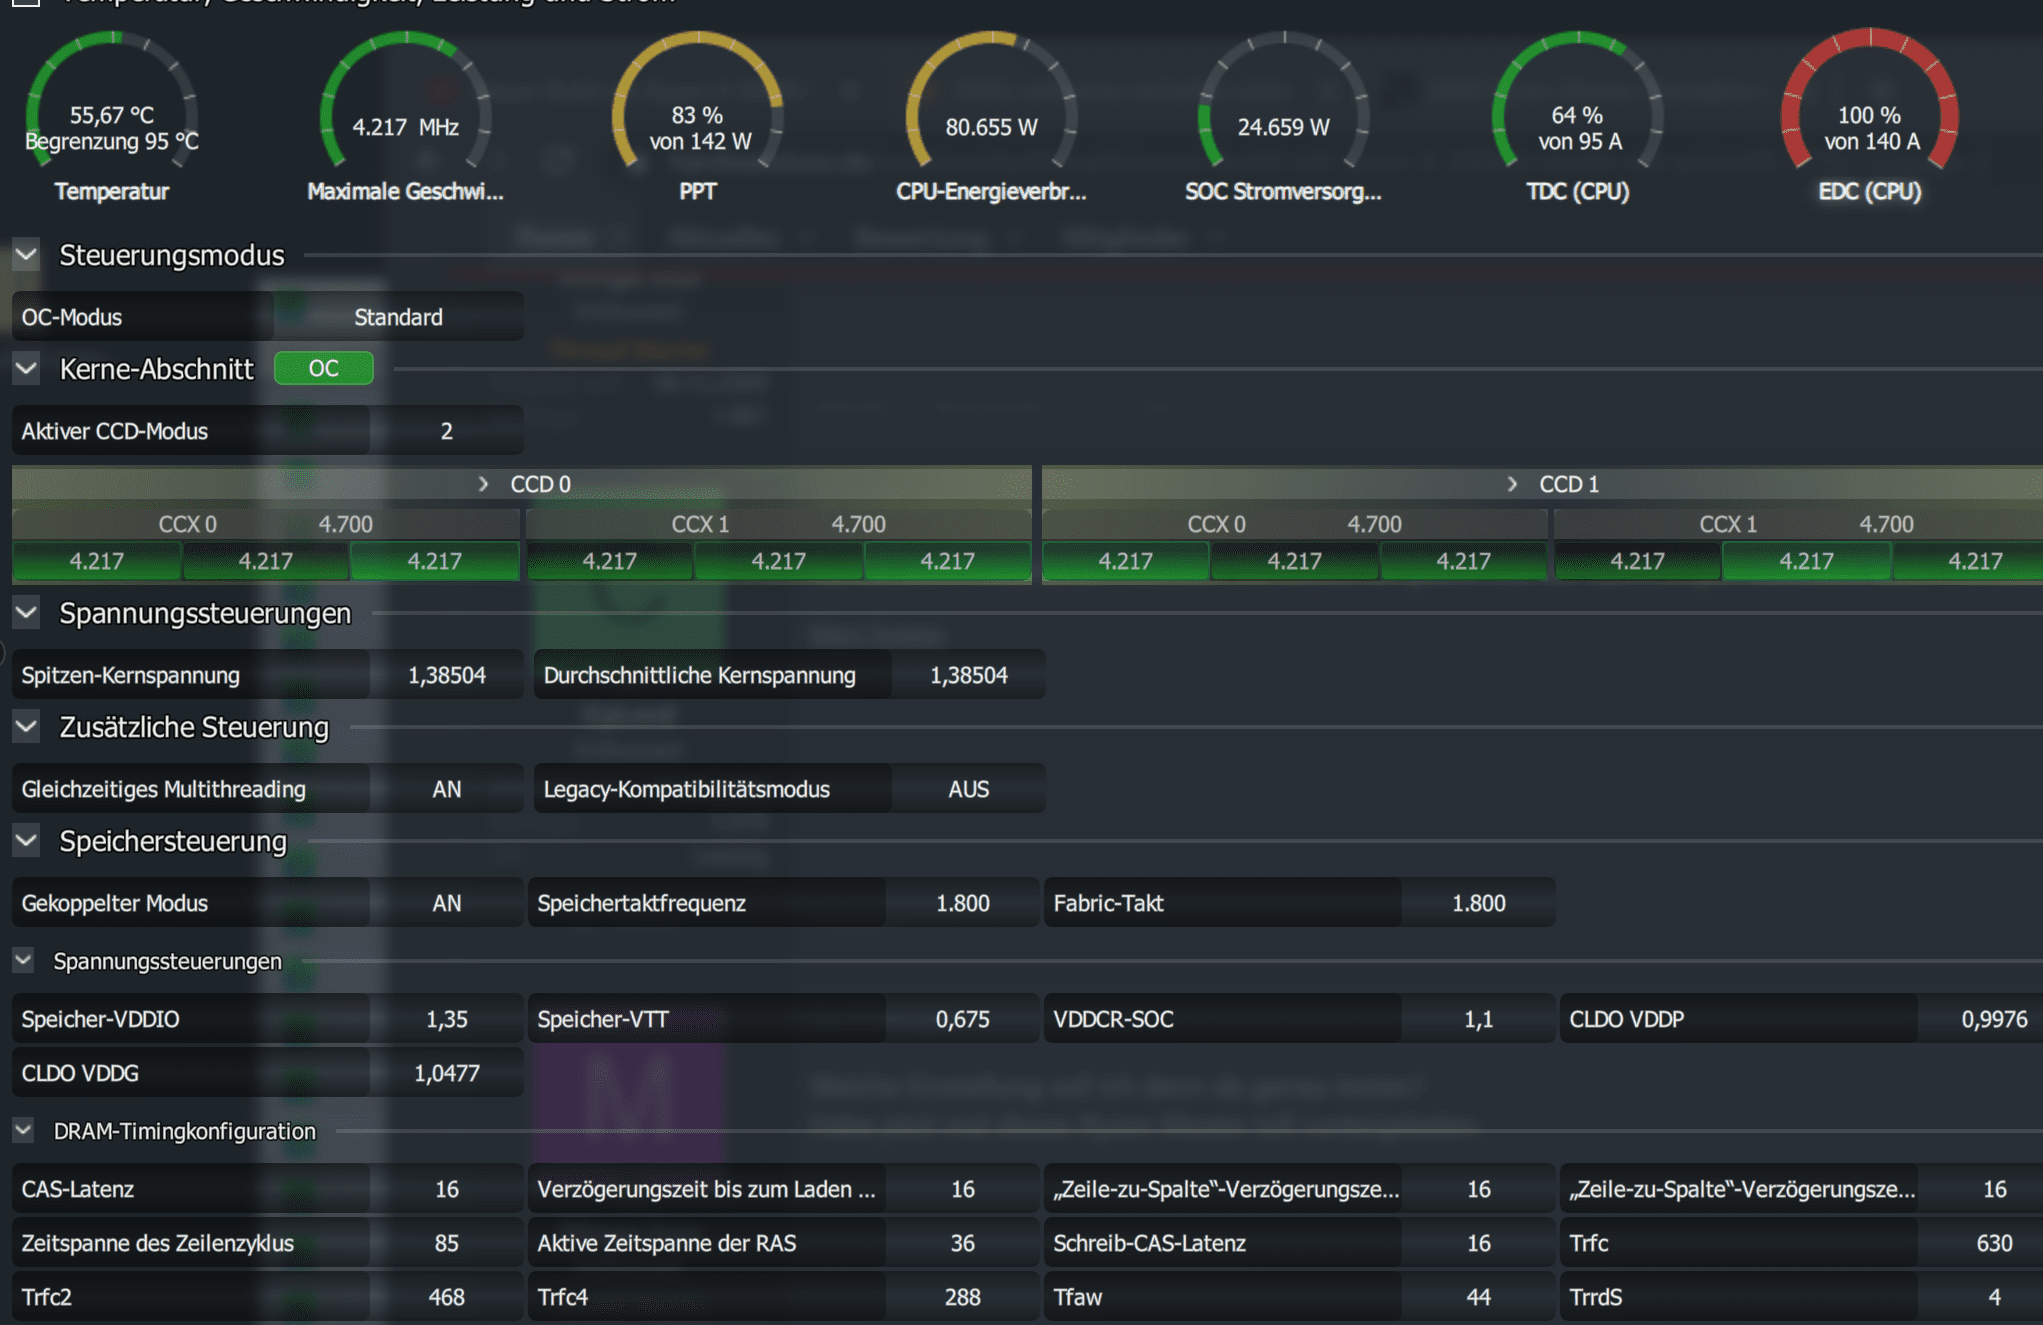
Task: Click Aktive Zeitspanne der RAS value 36
Action: tap(962, 1243)
